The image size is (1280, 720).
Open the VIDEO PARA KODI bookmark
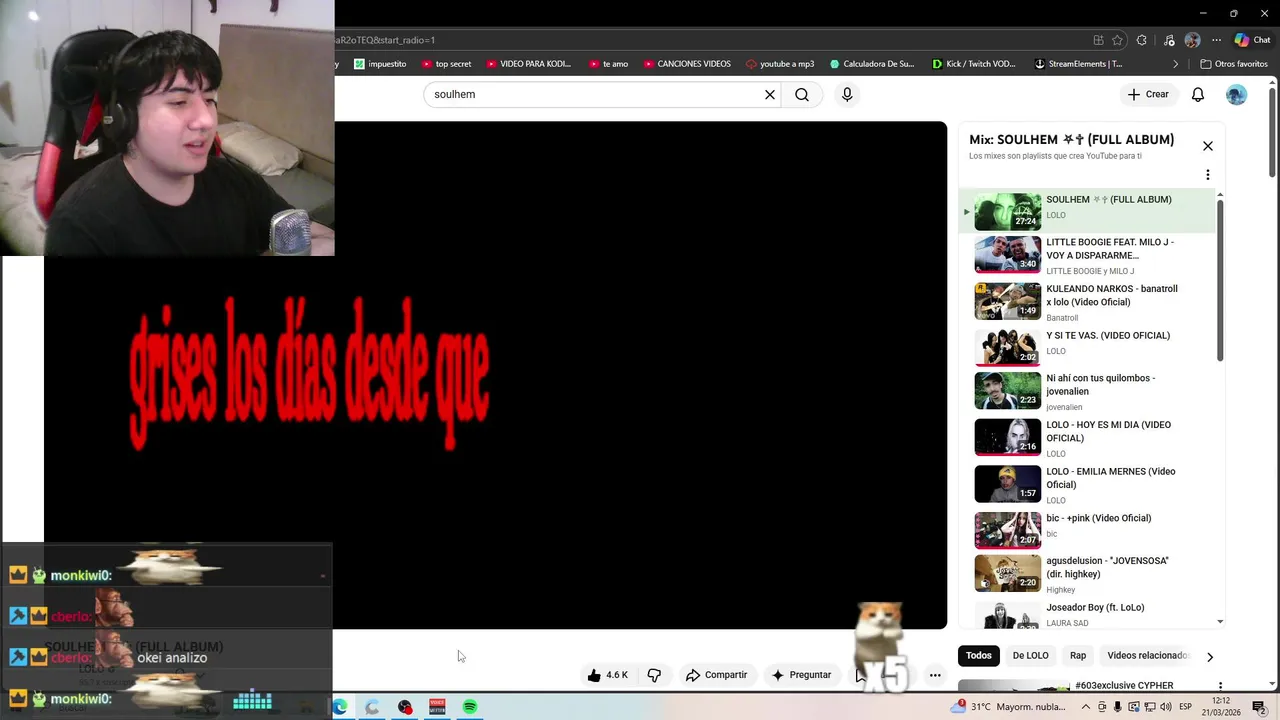coord(528,64)
